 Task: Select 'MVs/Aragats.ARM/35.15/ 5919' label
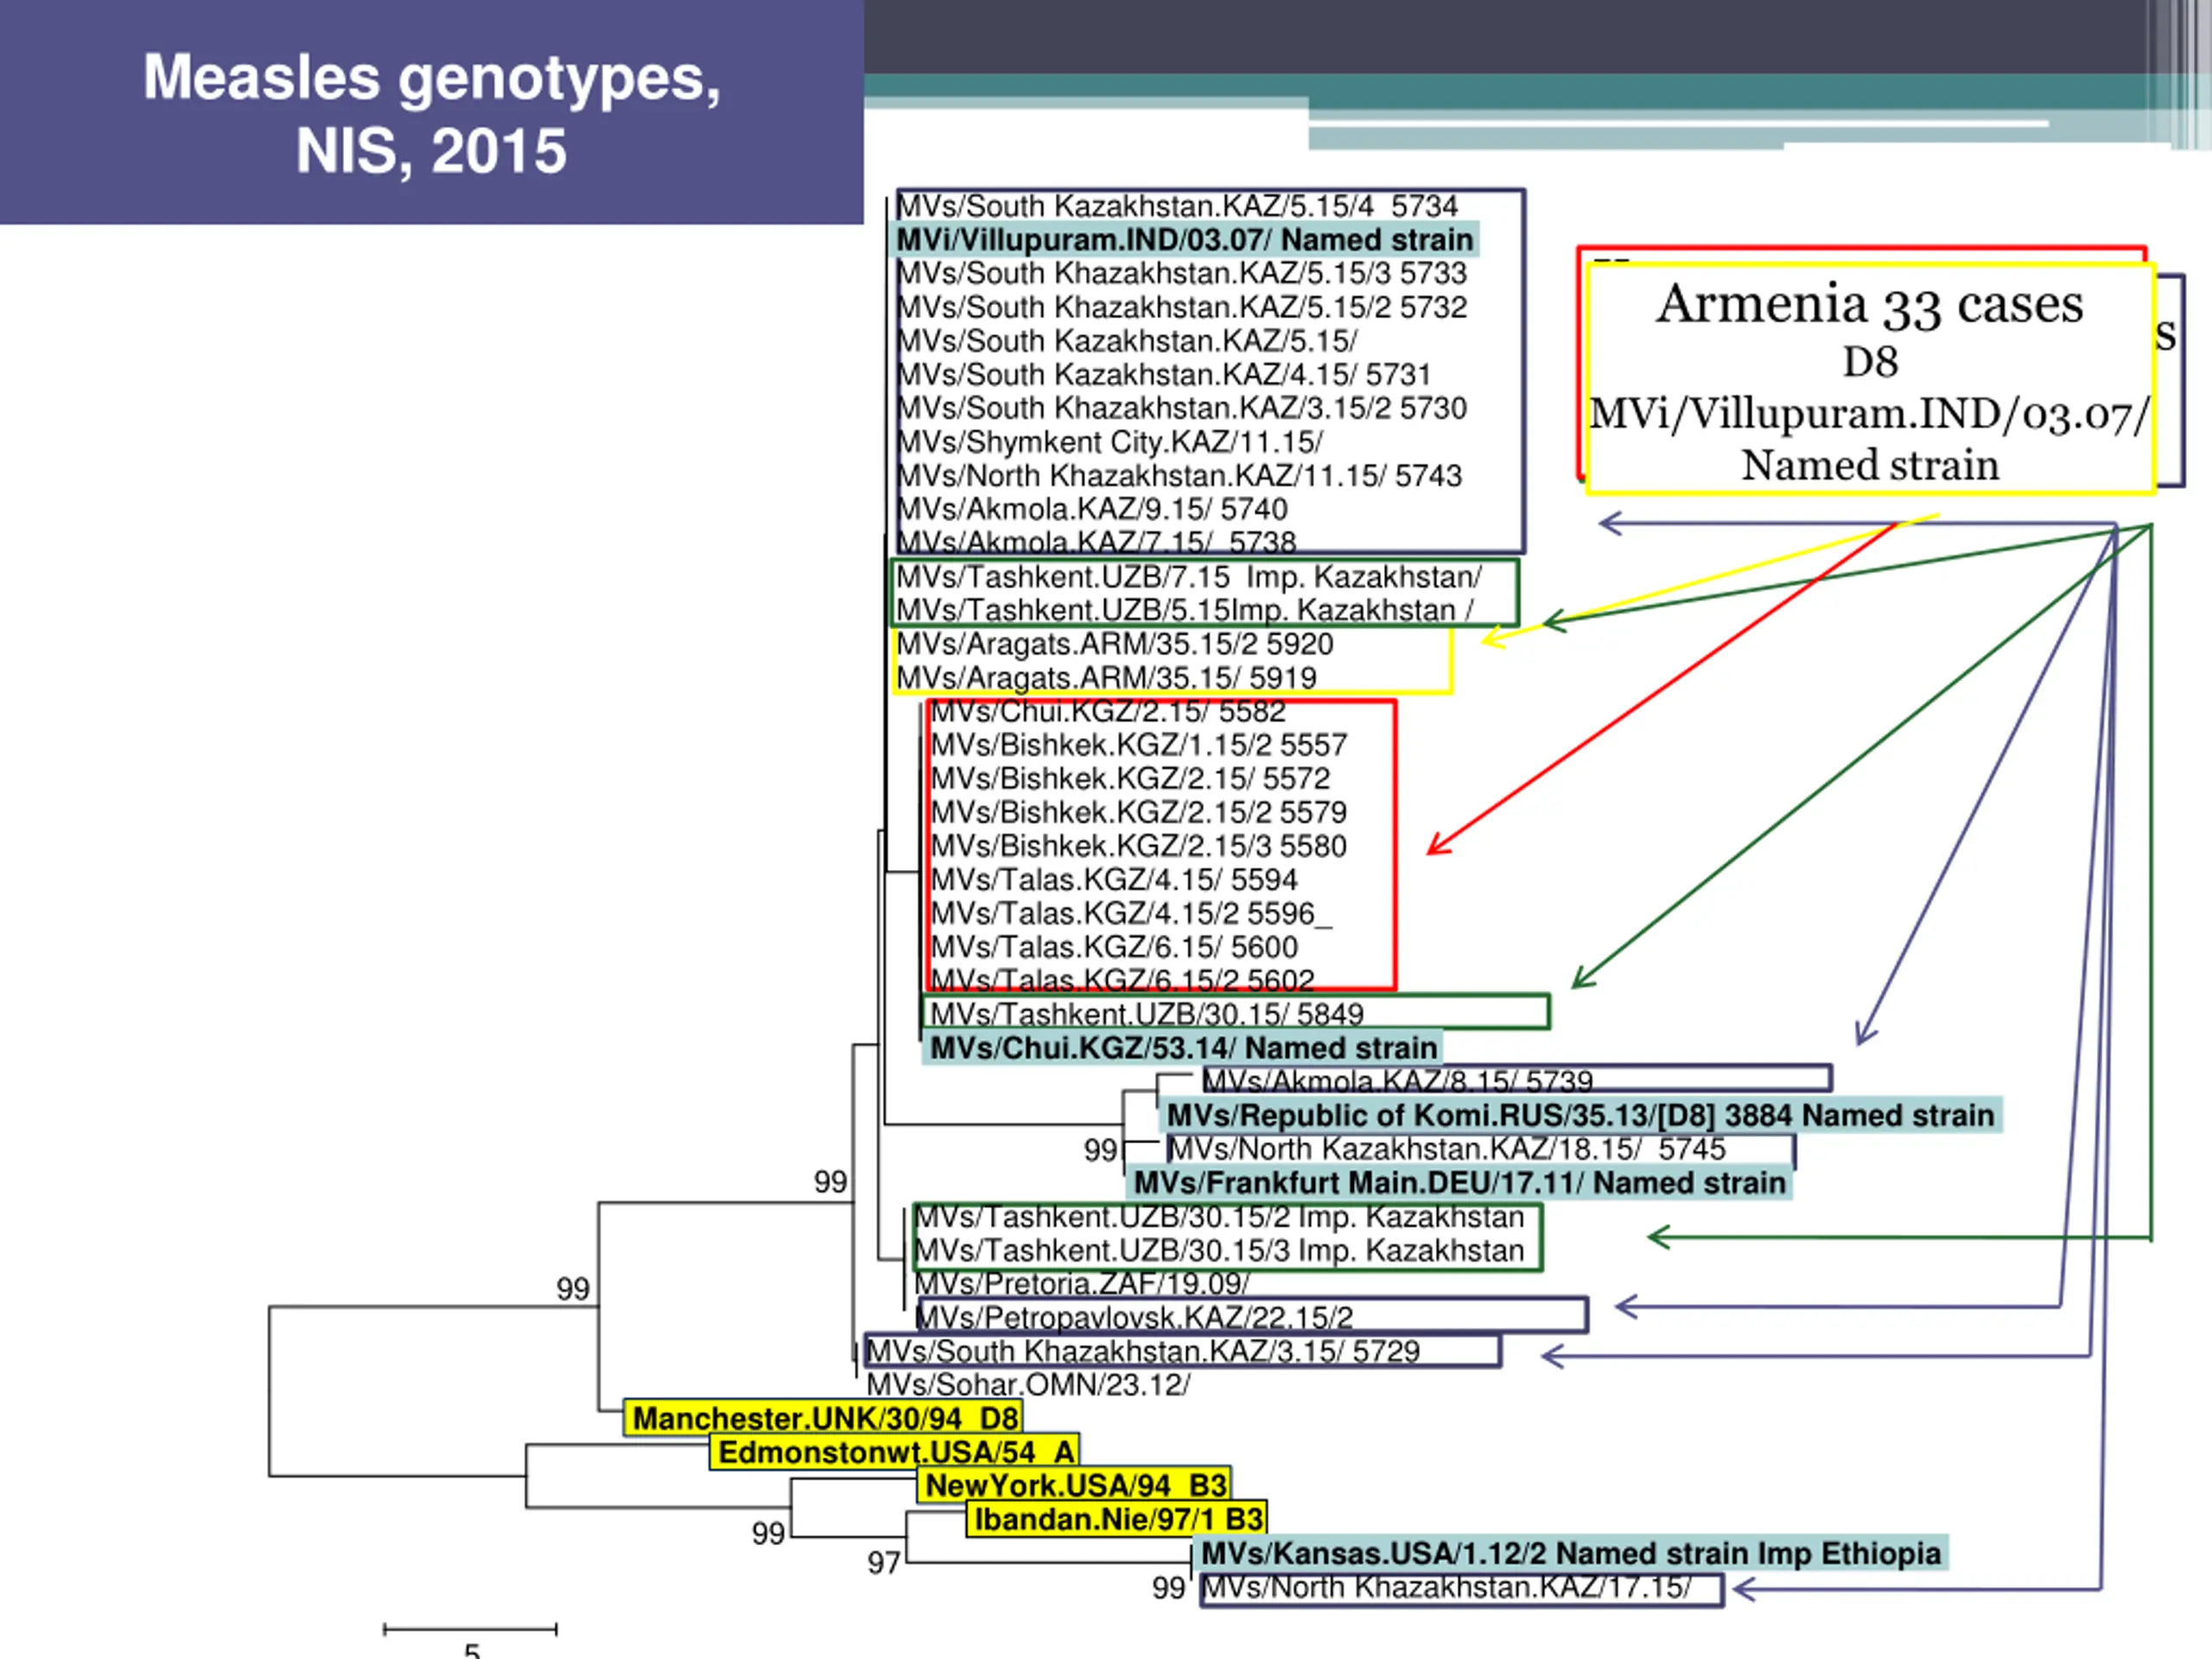click(x=1107, y=678)
